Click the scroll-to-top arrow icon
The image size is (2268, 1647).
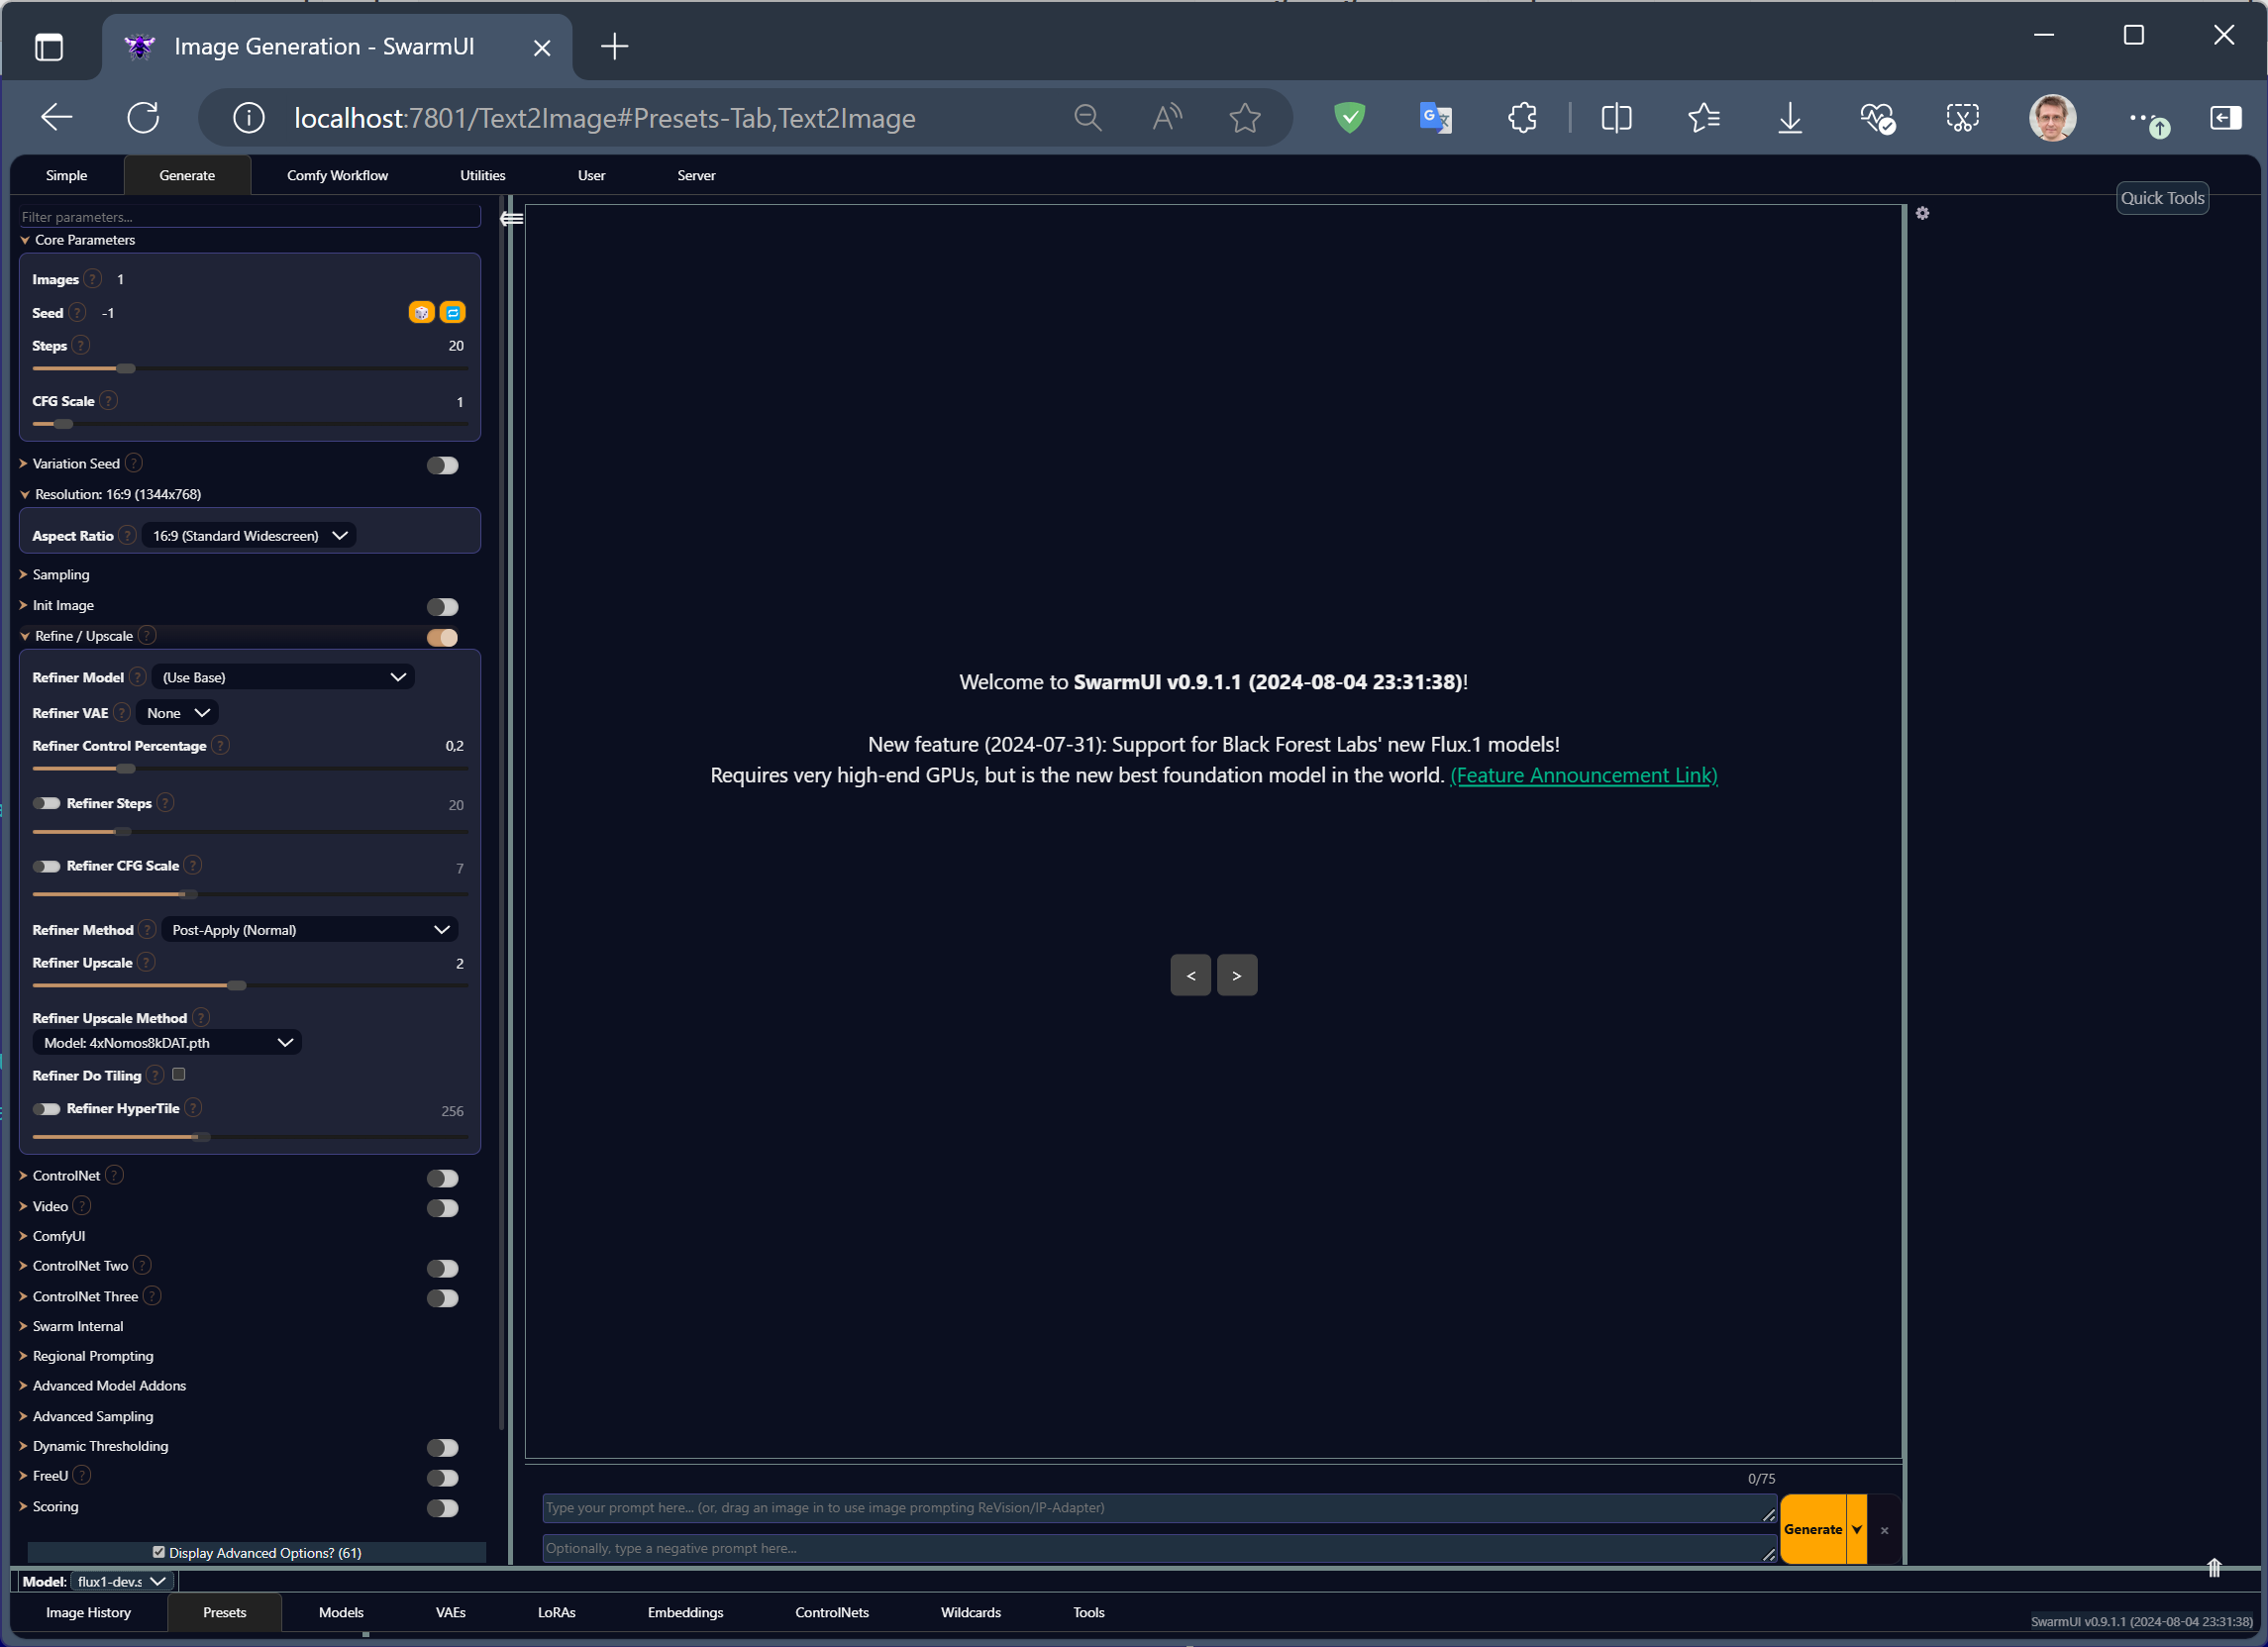point(2214,1568)
